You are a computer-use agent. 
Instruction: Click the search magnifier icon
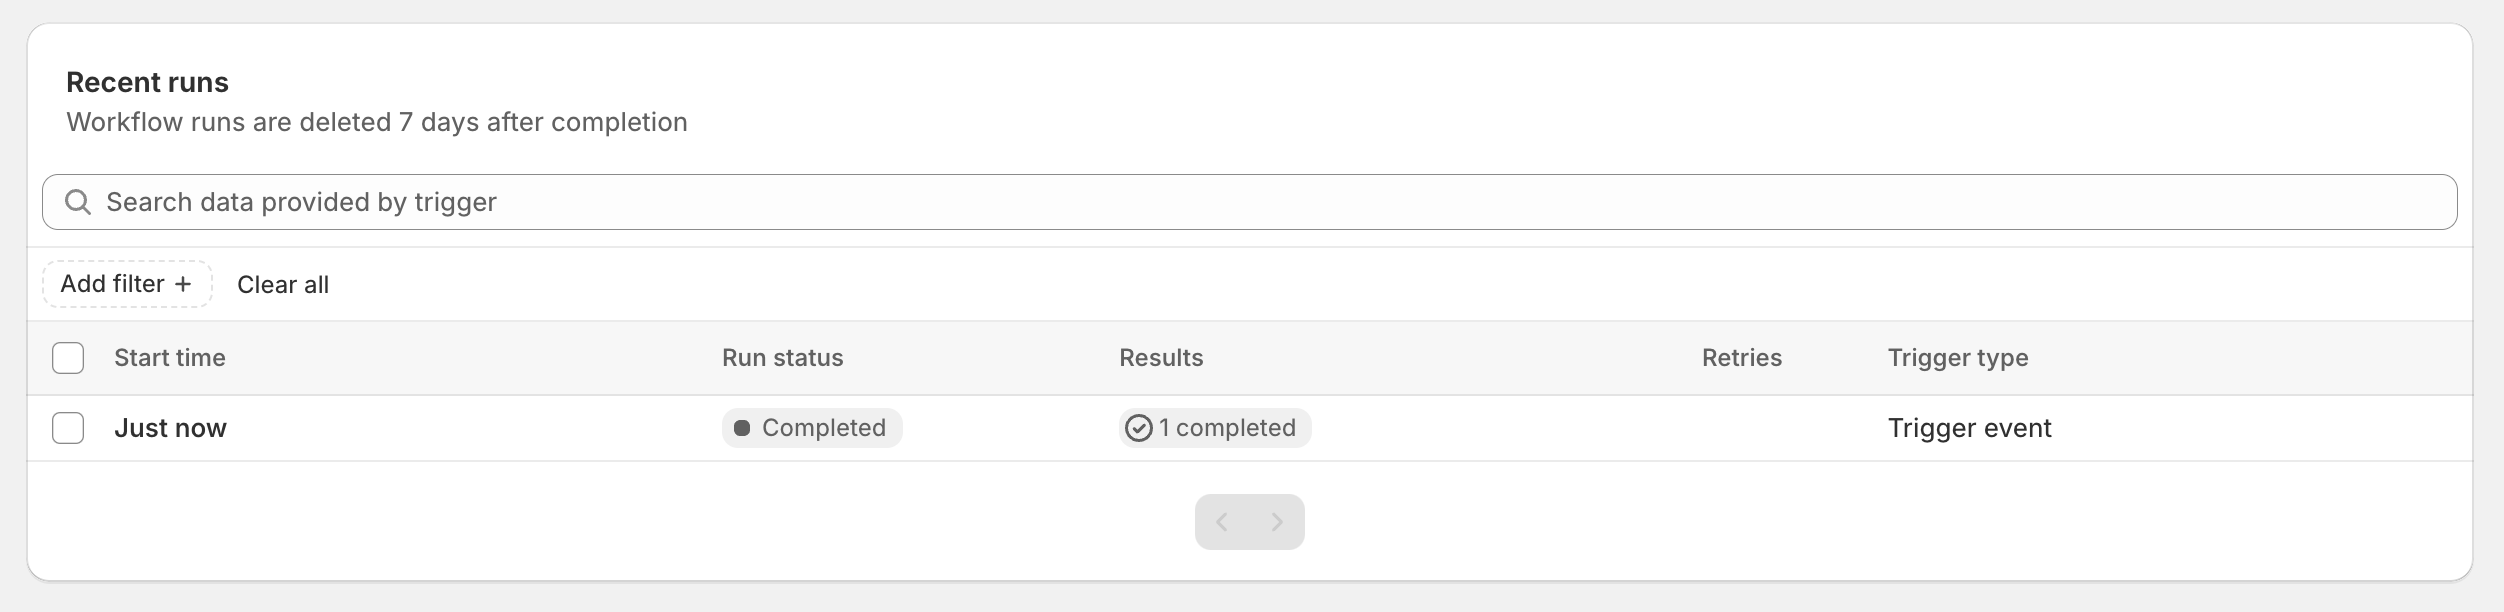tap(78, 202)
